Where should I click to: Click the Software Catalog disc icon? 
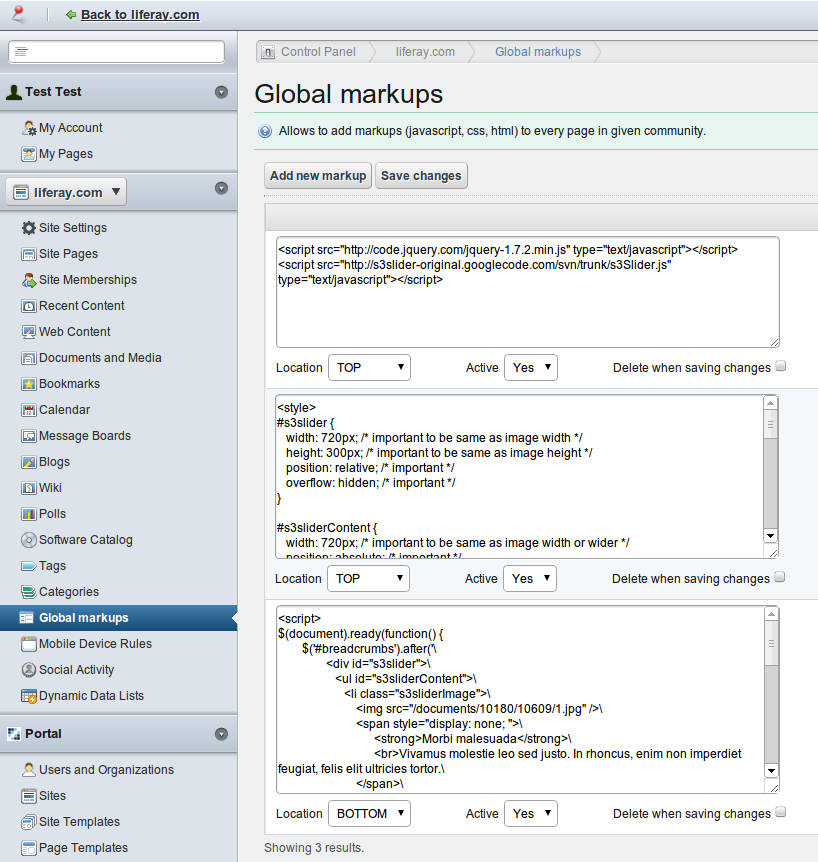29,540
